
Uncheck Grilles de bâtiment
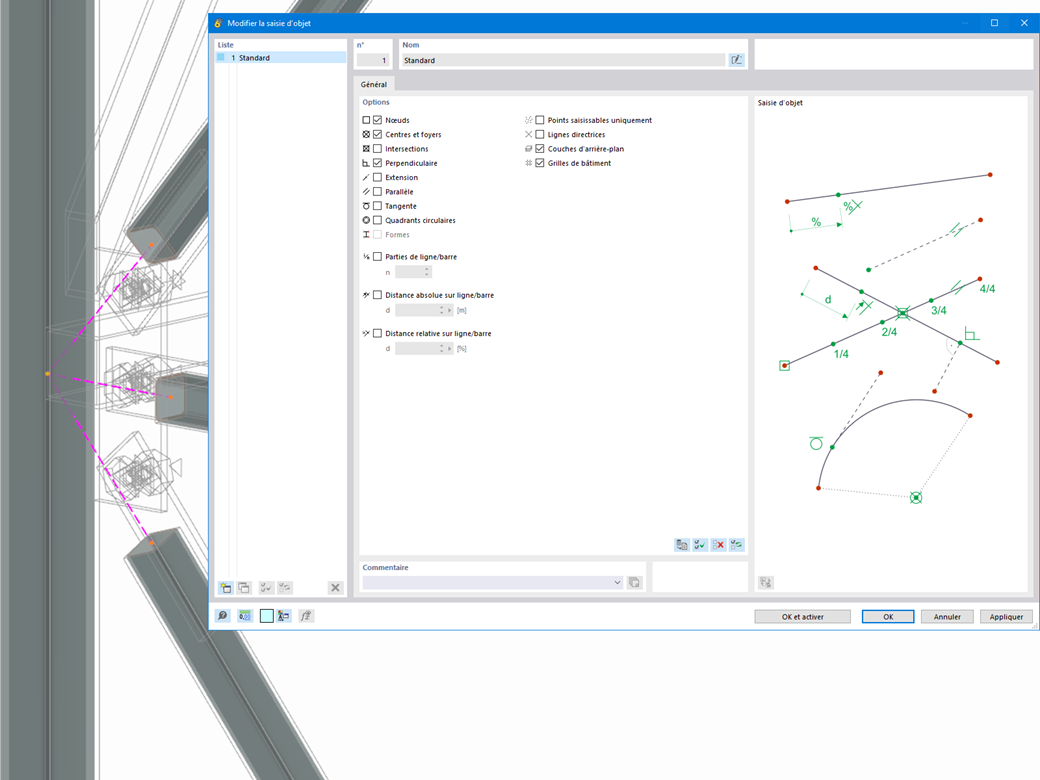click(x=540, y=163)
